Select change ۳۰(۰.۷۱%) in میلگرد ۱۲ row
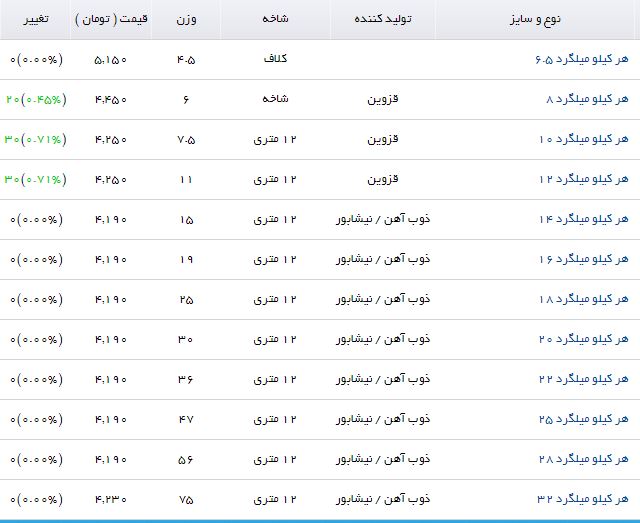This screenshot has width=640, height=523. click(x=35, y=180)
